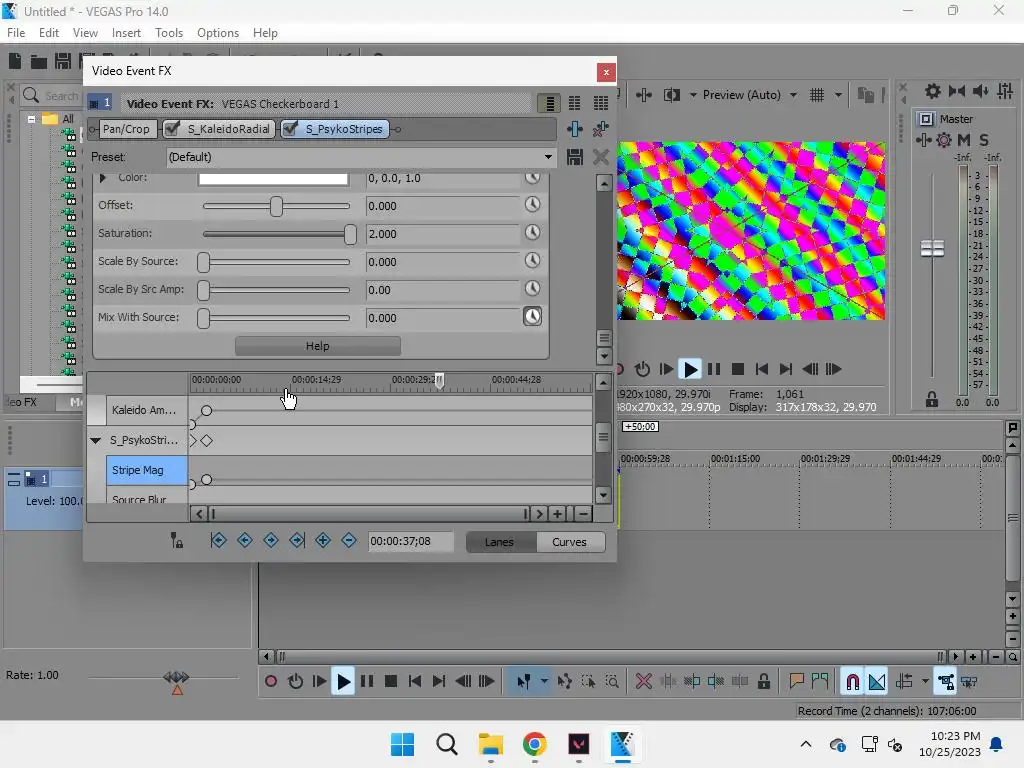Toggle the S_PsykoStripes effect checkbox
Screen dimensions: 1024x768
point(291,129)
